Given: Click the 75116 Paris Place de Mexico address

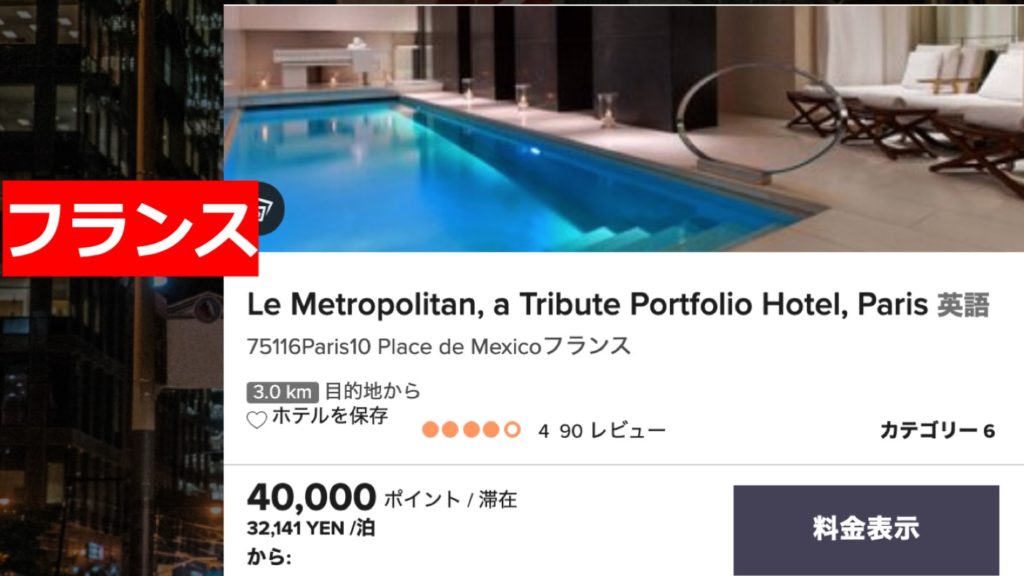Looking at the screenshot, I should coord(439,345).
